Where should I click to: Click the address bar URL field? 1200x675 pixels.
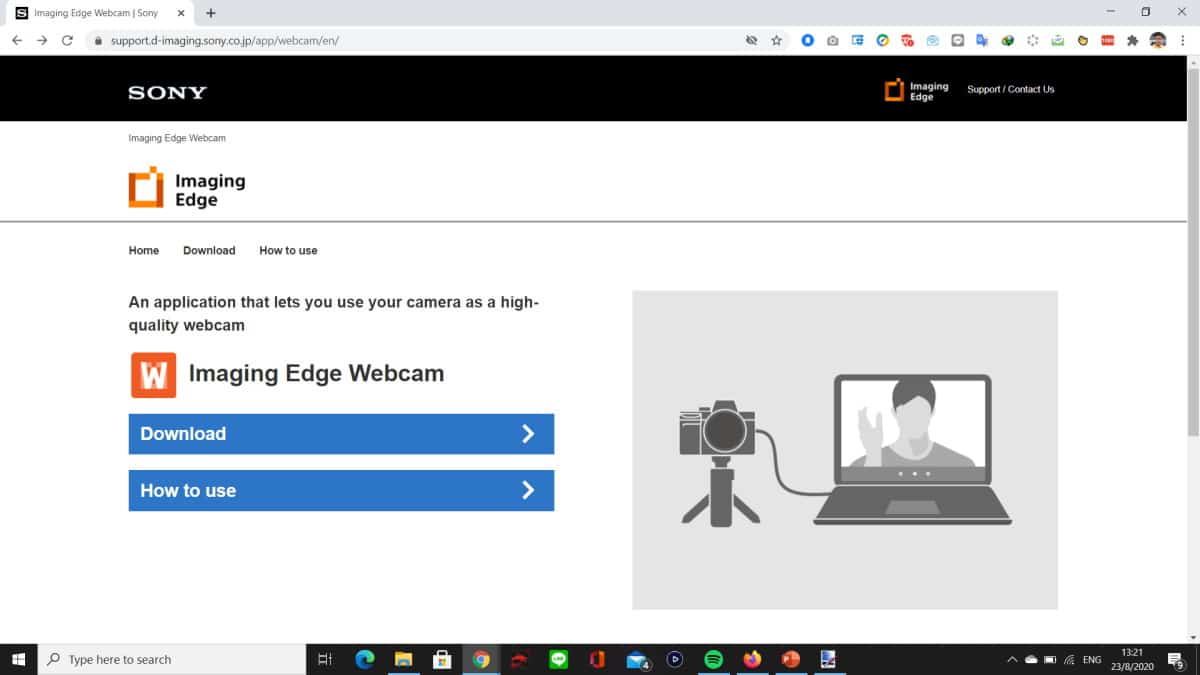(400, 40)
